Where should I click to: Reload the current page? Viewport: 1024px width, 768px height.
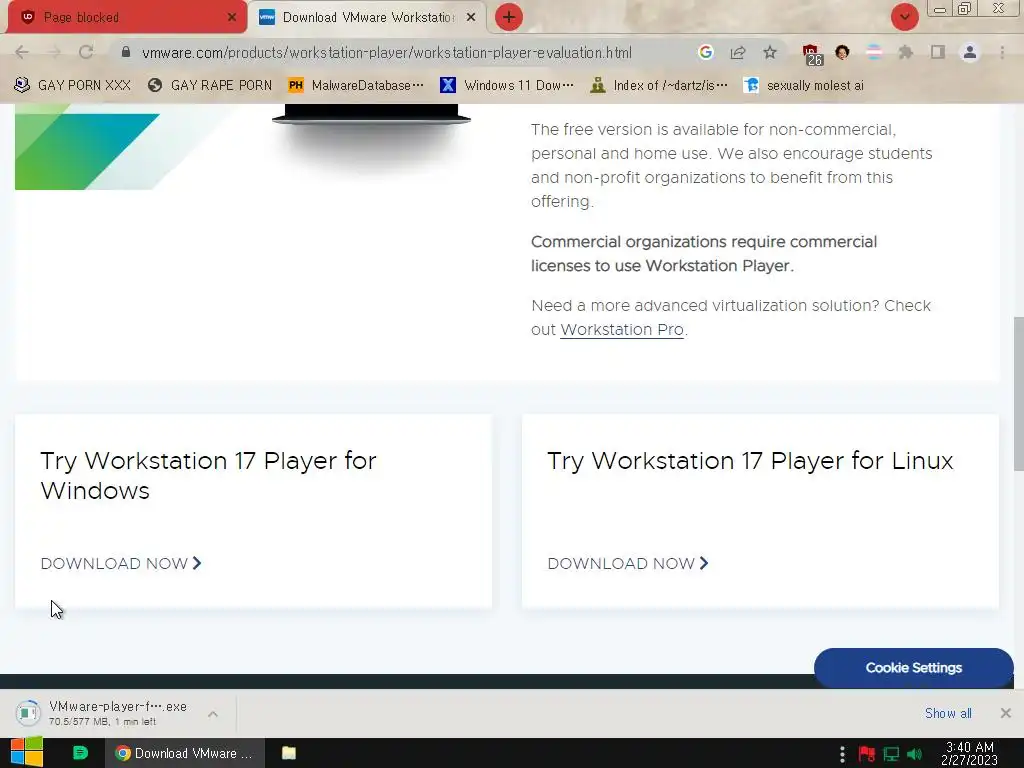(86, 52)
